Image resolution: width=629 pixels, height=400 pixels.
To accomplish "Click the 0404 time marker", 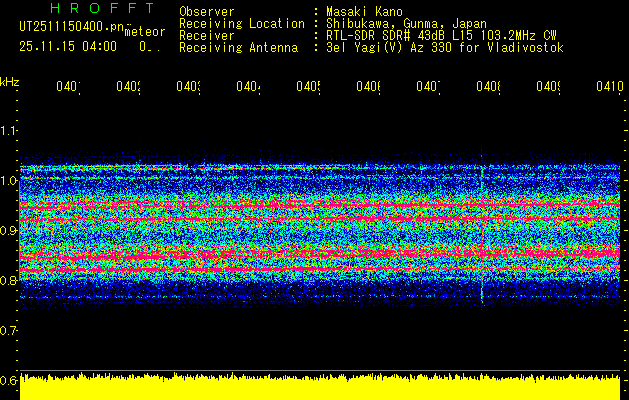I will [248, 86].
